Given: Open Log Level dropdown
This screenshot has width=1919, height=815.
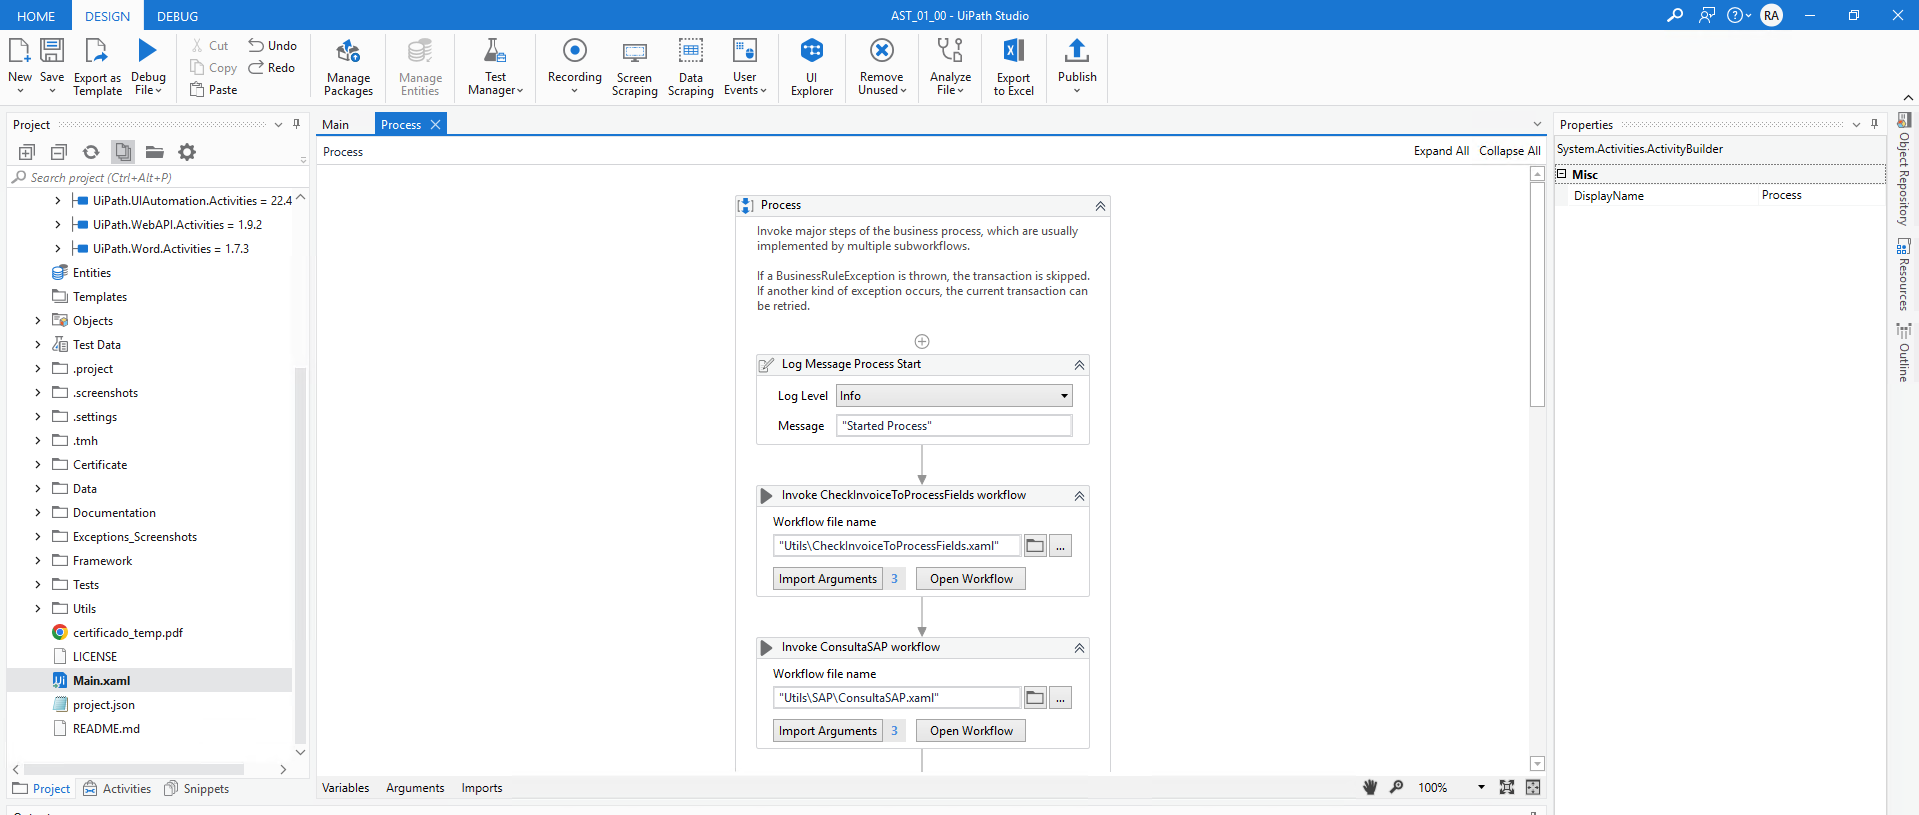Looking at the screenshot, I should click(x=954, y=396).
